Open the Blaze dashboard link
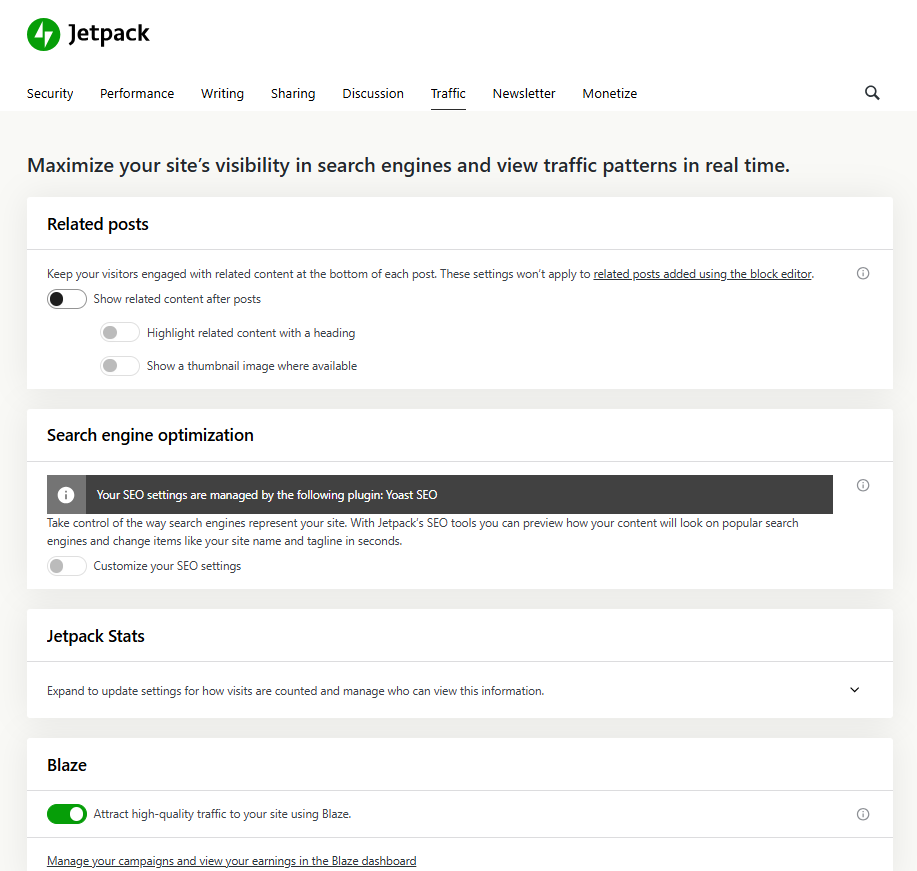 pos(231,860)
